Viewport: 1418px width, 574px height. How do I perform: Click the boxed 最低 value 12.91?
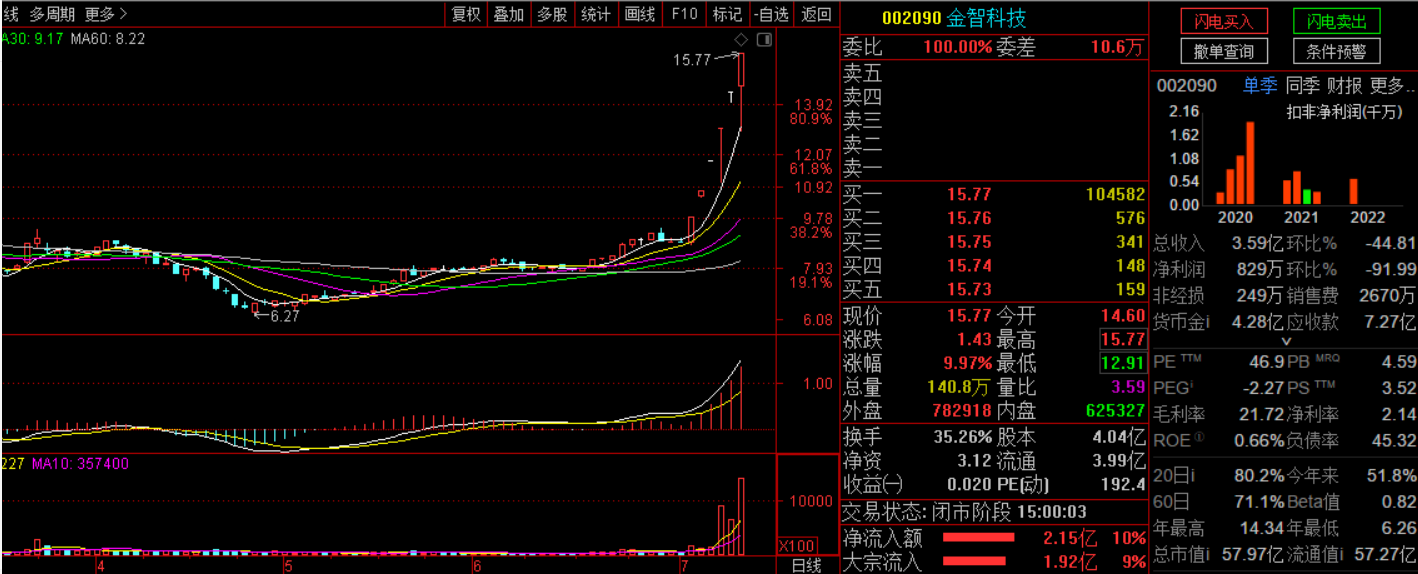point(1122,363)
